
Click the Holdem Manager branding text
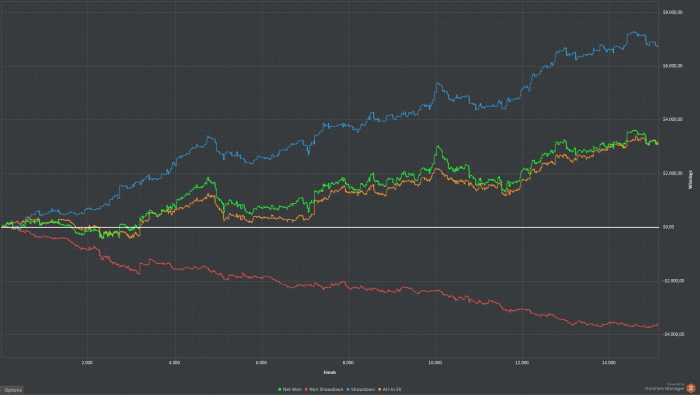664,388
